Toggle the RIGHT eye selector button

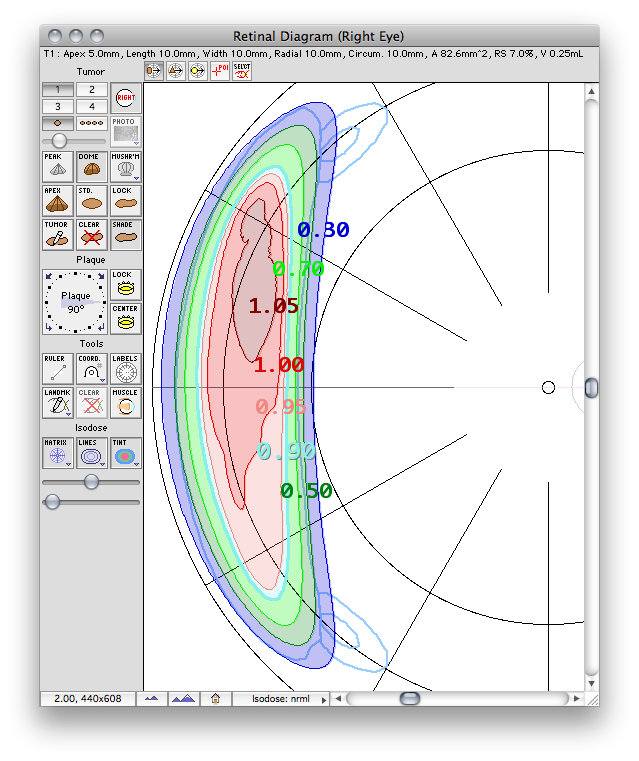126,98
